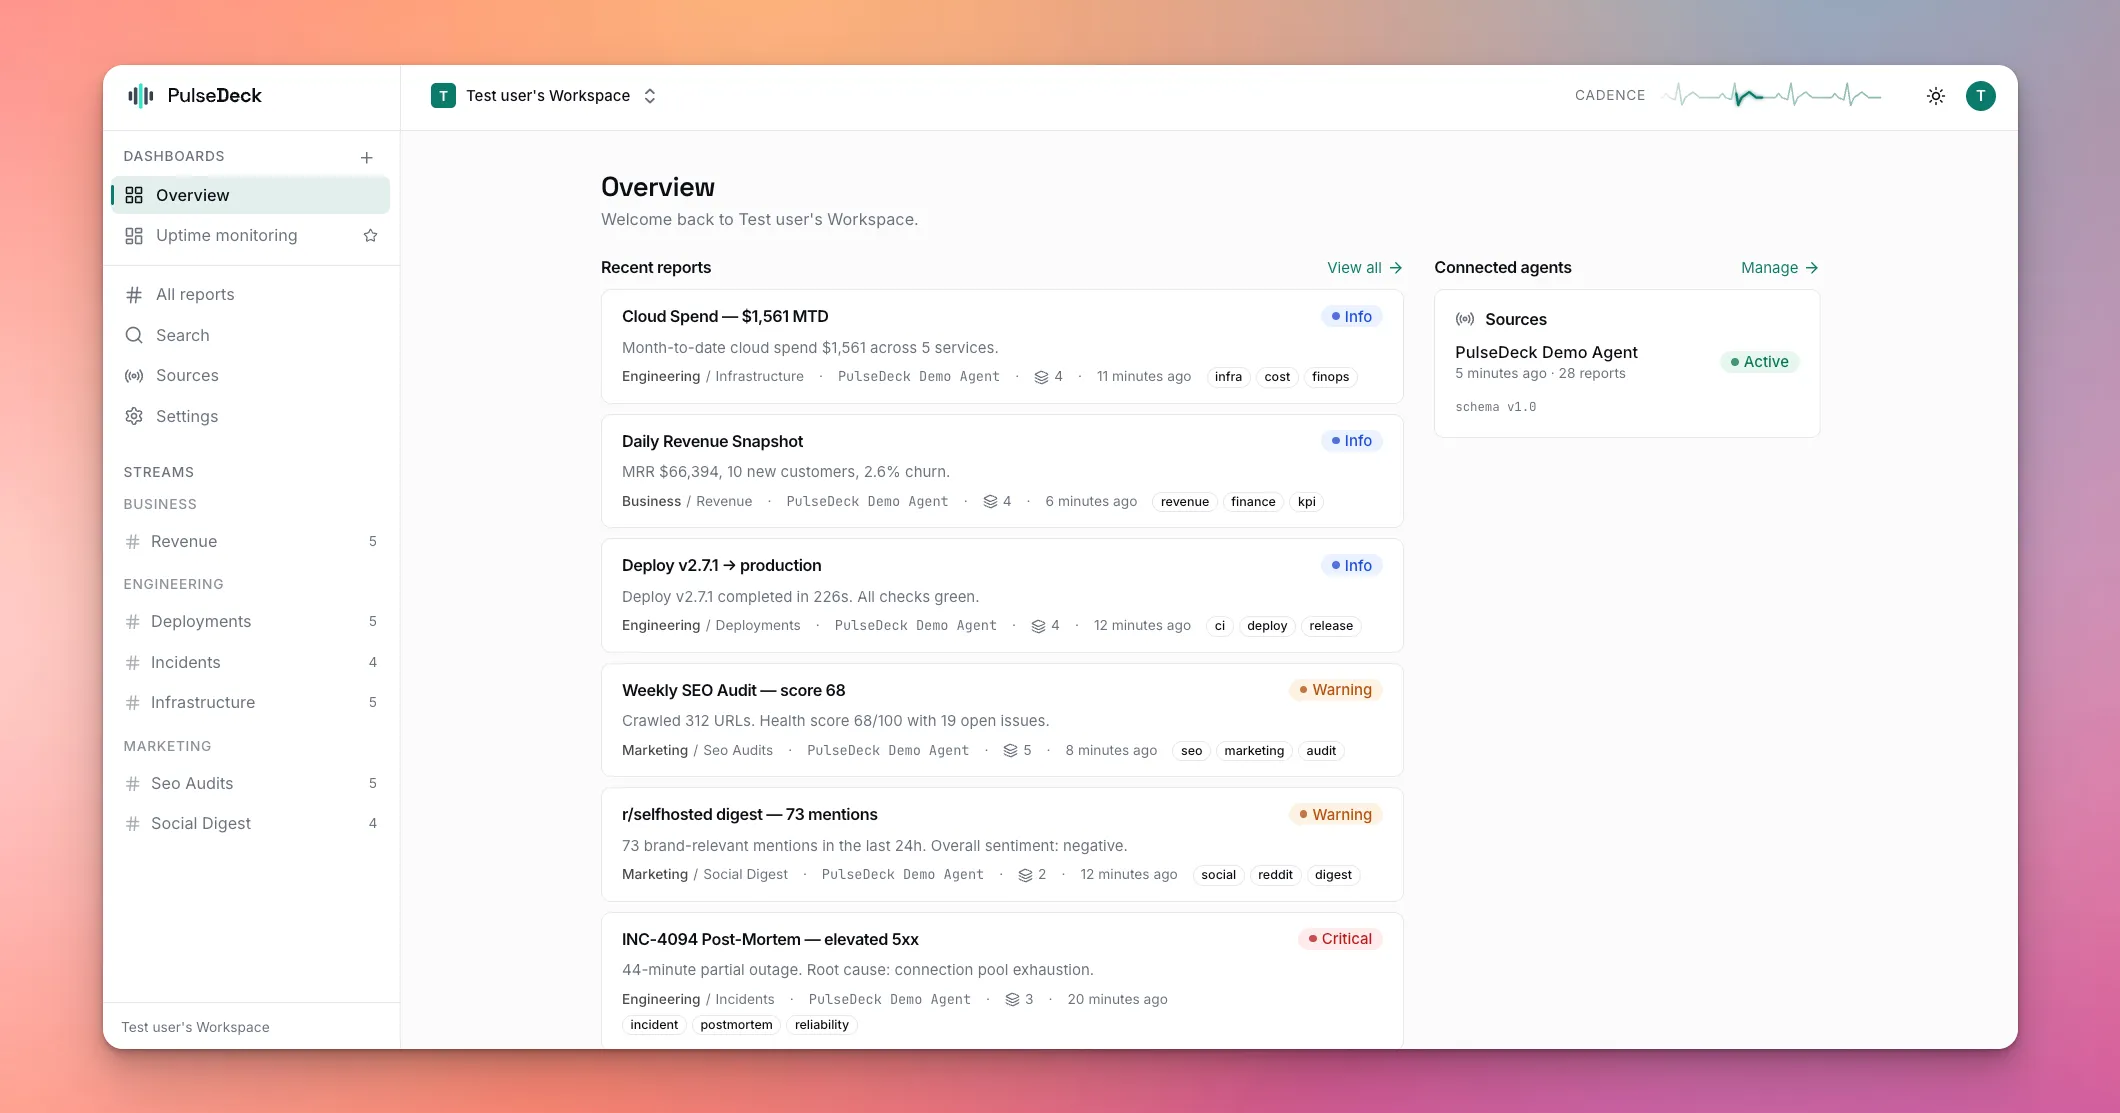This screenshot has height=1113, width=2120.
Task: Click the Info badge on Cloud Spend
Action: coord(1352,317)
